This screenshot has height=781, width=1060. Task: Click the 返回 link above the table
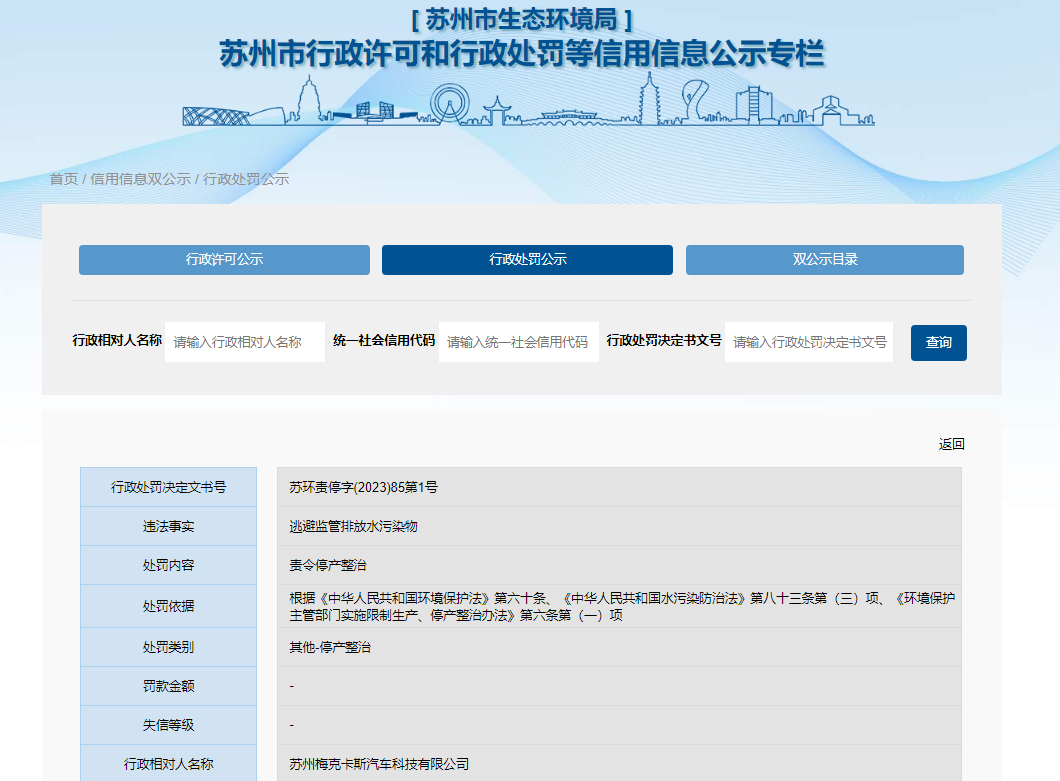pyautogui.click(x=951, y=444)
